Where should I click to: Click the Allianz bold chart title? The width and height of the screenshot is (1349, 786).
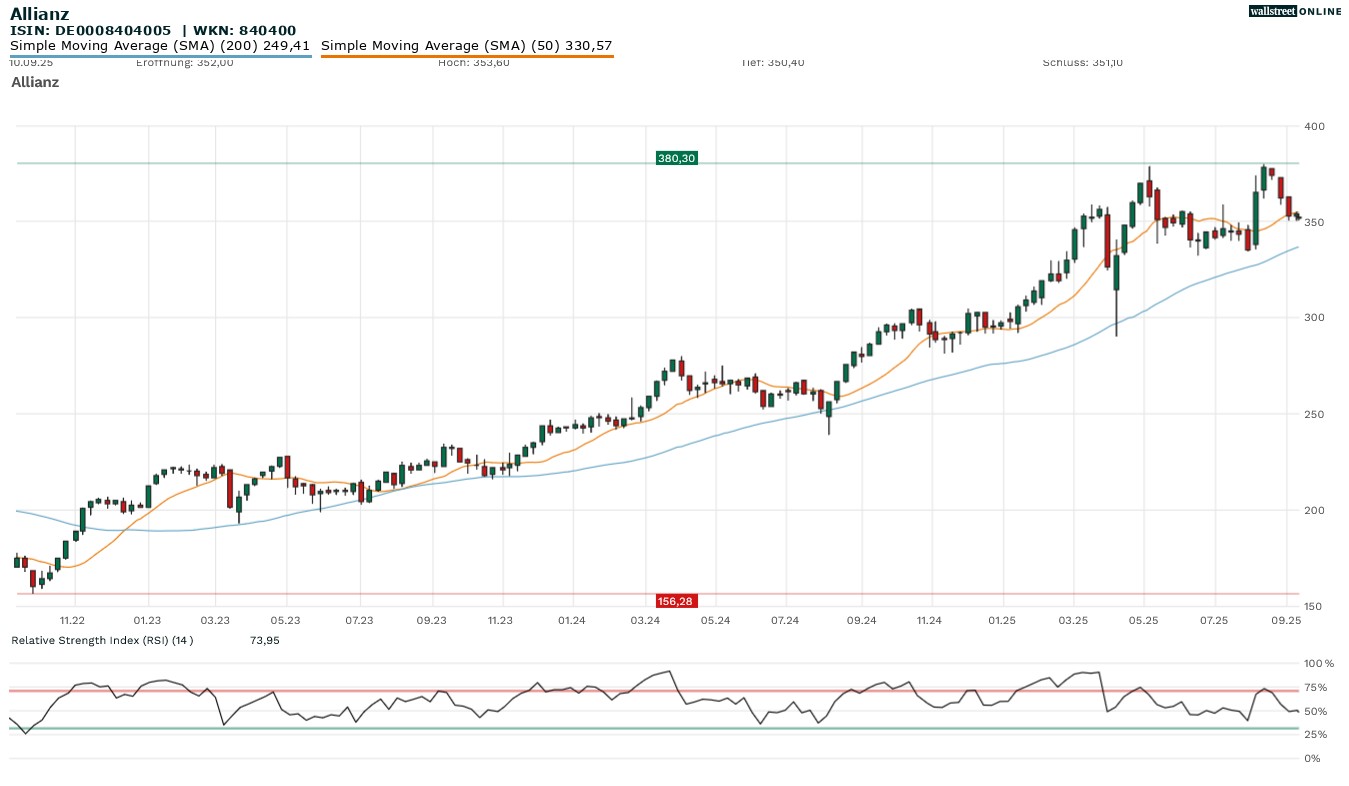coord(39,14)
